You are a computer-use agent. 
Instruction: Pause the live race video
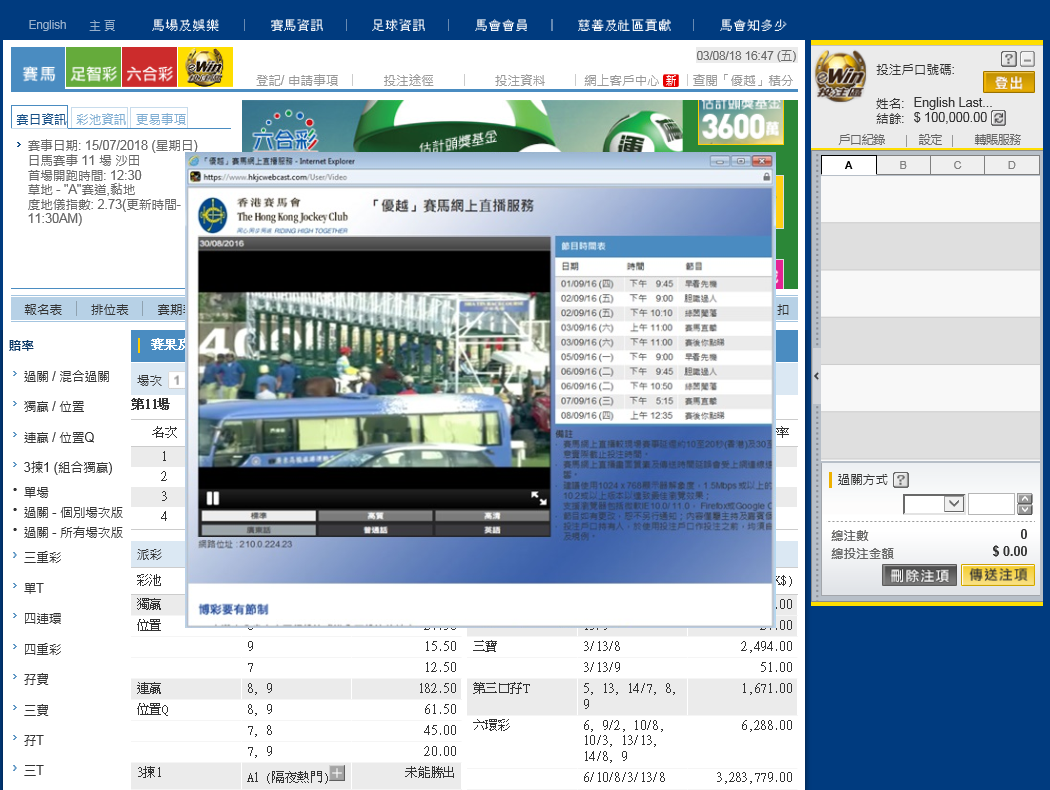point(212,498)
